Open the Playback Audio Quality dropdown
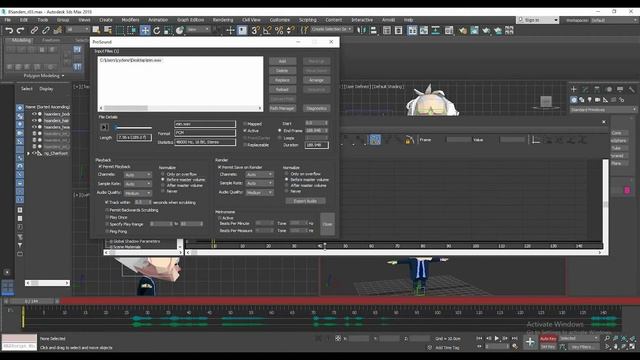Image resolution: width=640 pixels, height=360 pixels. (x=138, y=193)
